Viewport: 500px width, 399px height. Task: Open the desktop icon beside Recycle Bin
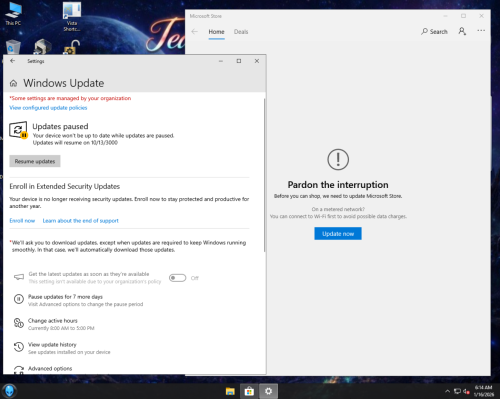click(43, 47)
